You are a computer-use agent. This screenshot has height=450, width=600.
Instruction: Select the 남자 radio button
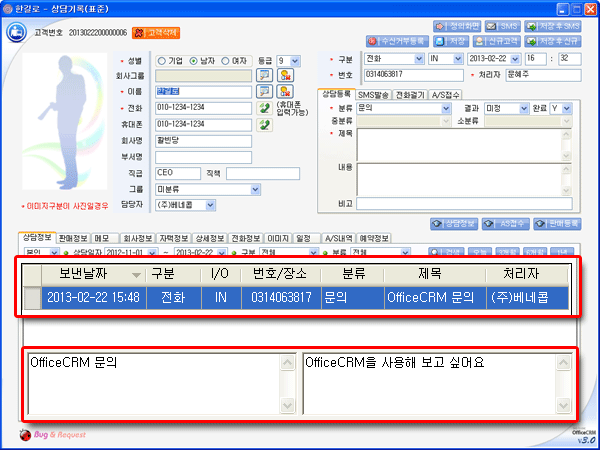point(195,60)
